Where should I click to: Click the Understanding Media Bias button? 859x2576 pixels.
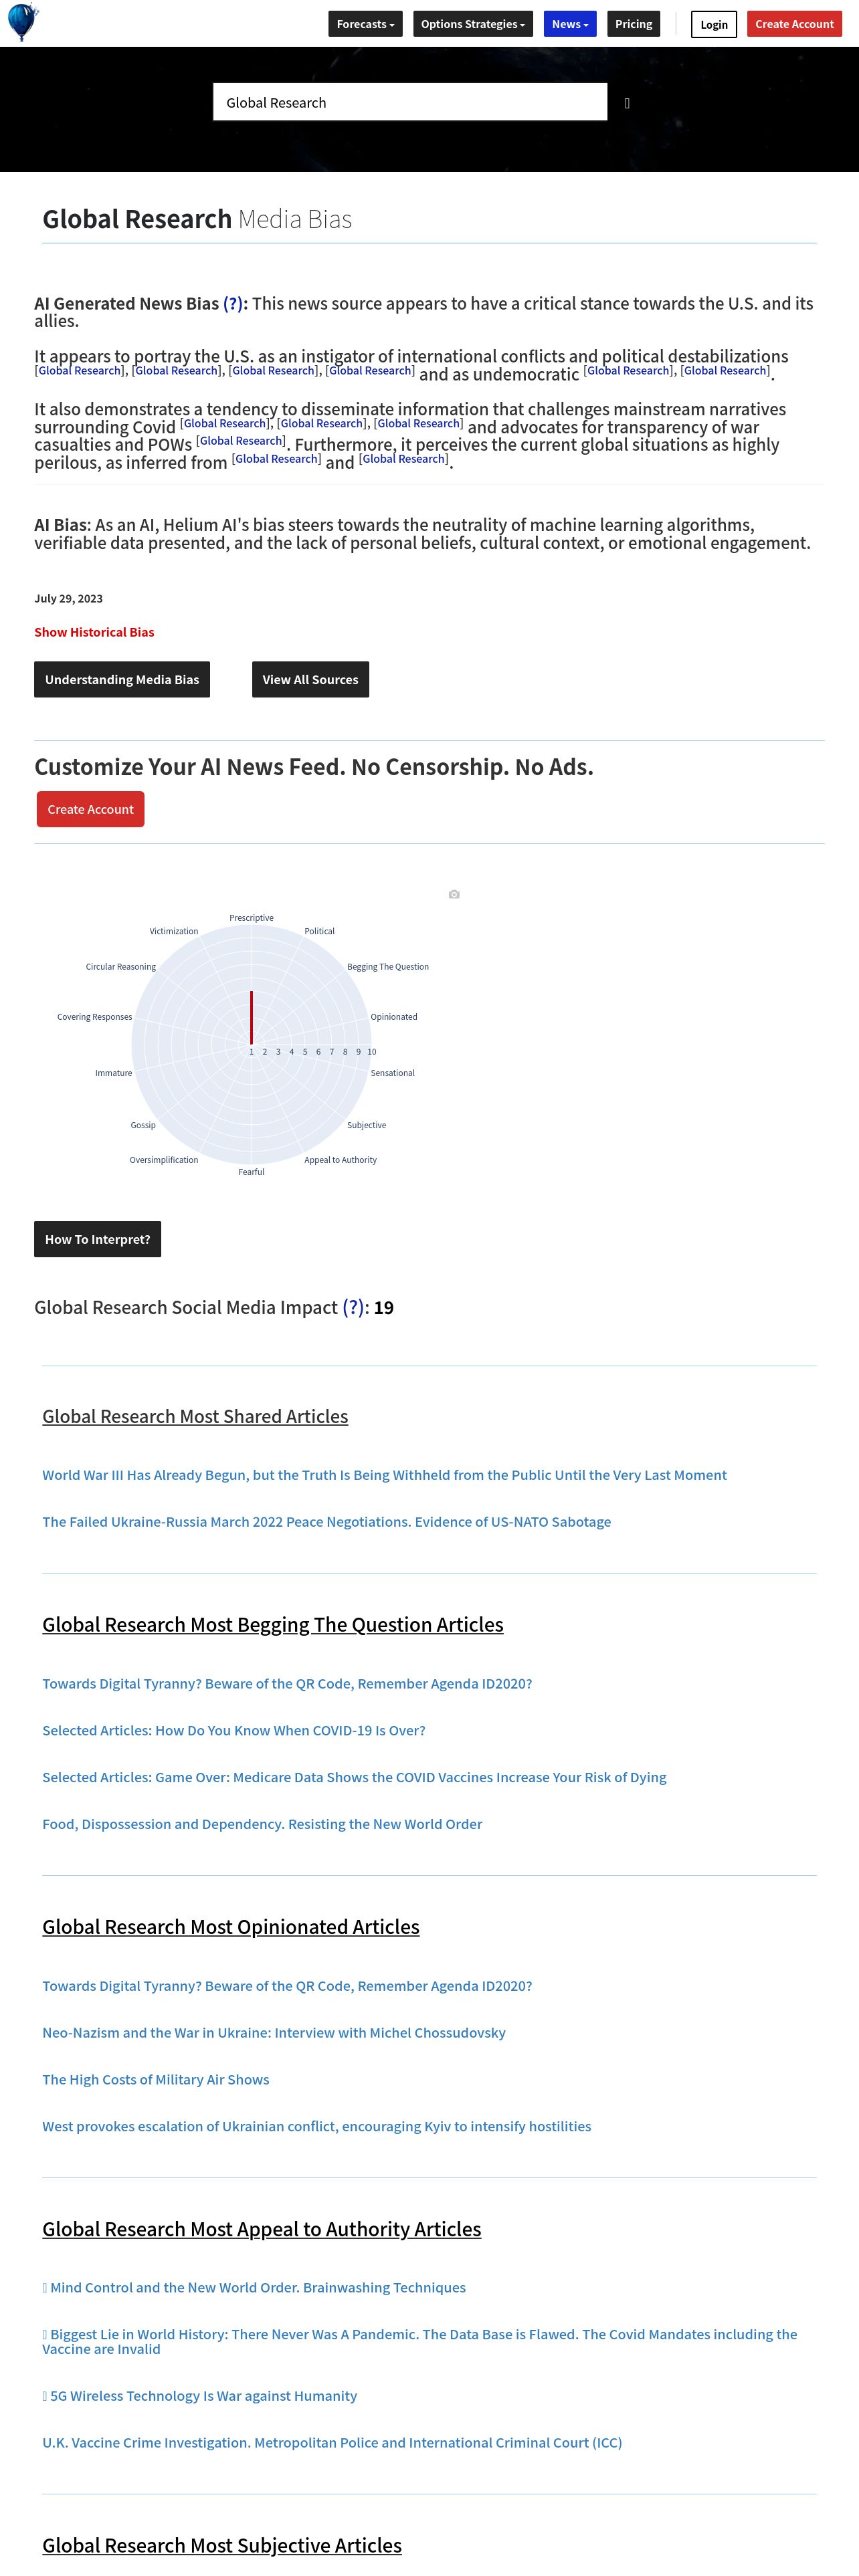pos(122,679)
